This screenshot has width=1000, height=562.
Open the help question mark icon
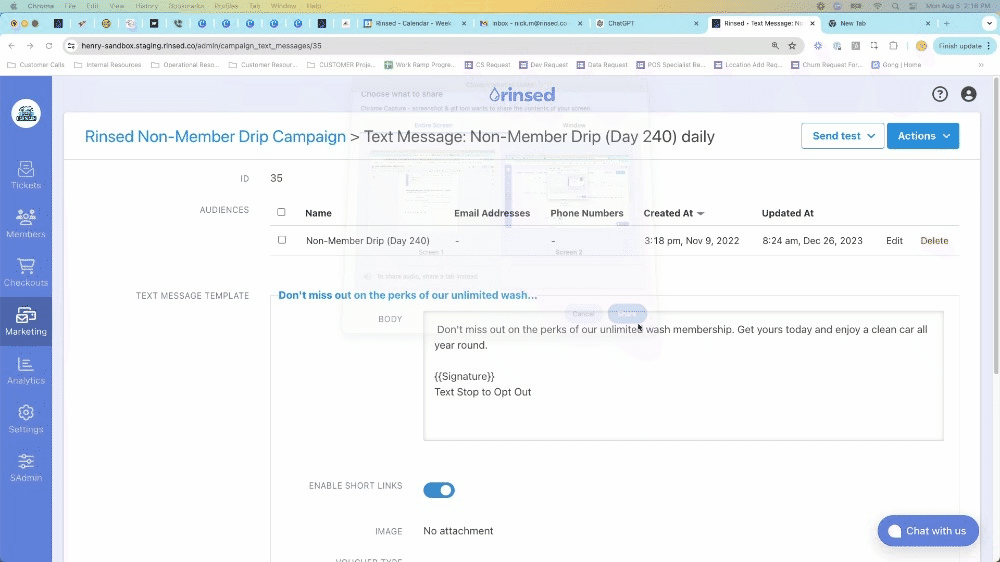(x=939, y=94)
